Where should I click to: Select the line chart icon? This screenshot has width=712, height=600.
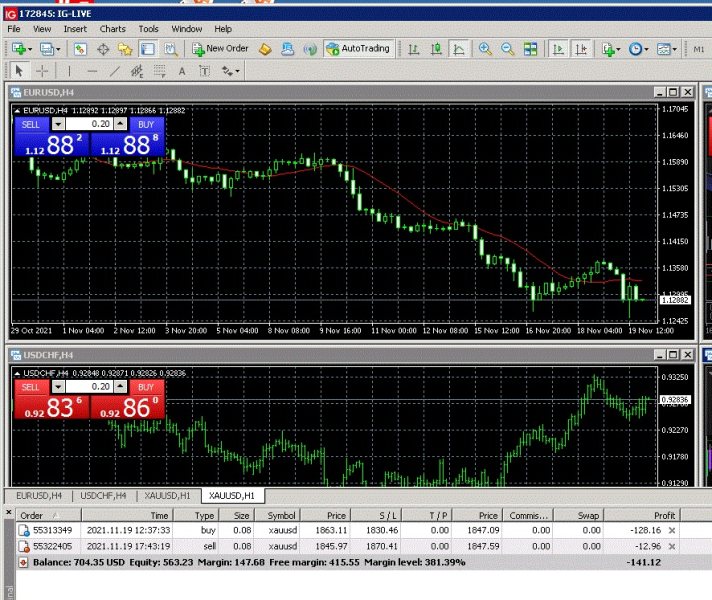tap(458, 48)
